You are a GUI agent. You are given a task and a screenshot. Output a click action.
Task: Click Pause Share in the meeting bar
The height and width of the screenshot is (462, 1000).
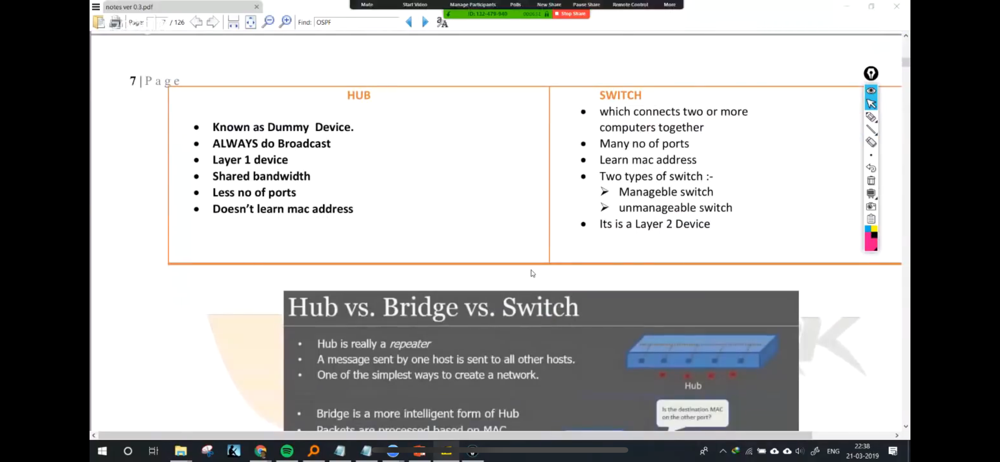point(586,4)
